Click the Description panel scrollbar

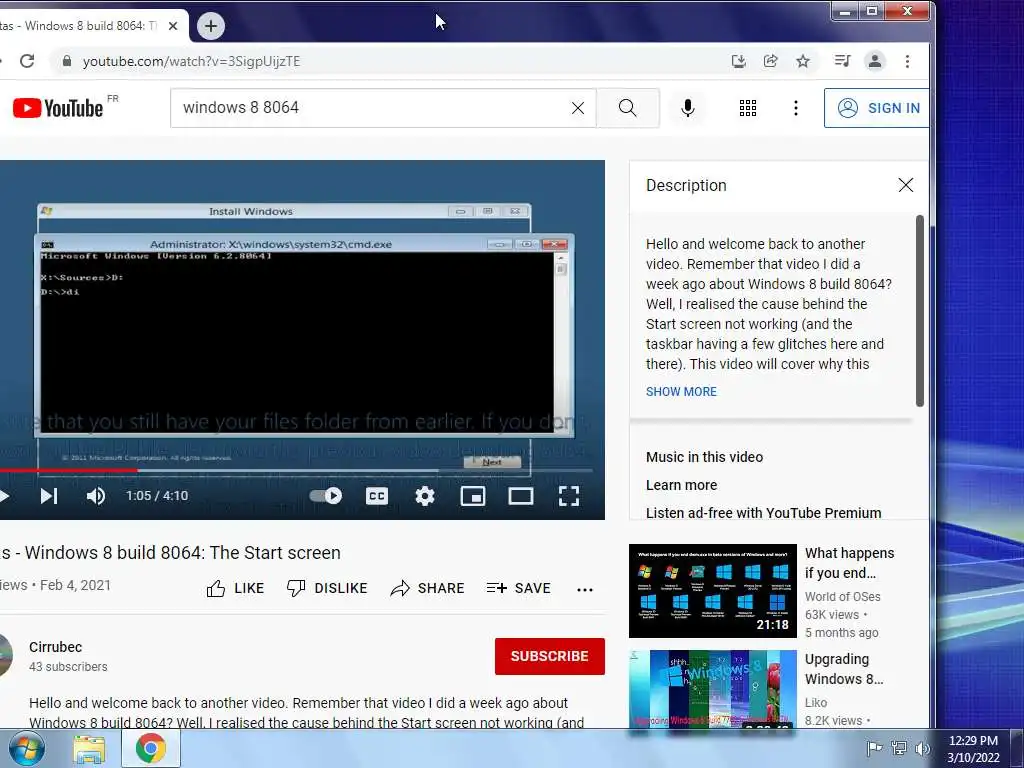pos(920,311)
